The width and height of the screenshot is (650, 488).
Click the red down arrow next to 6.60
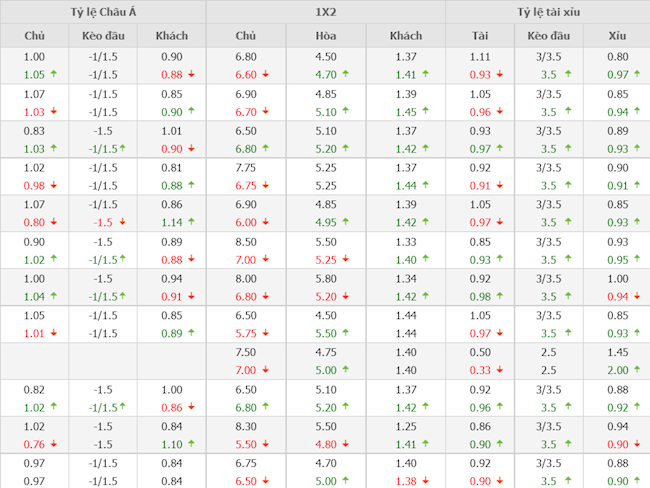coord(265,74)
